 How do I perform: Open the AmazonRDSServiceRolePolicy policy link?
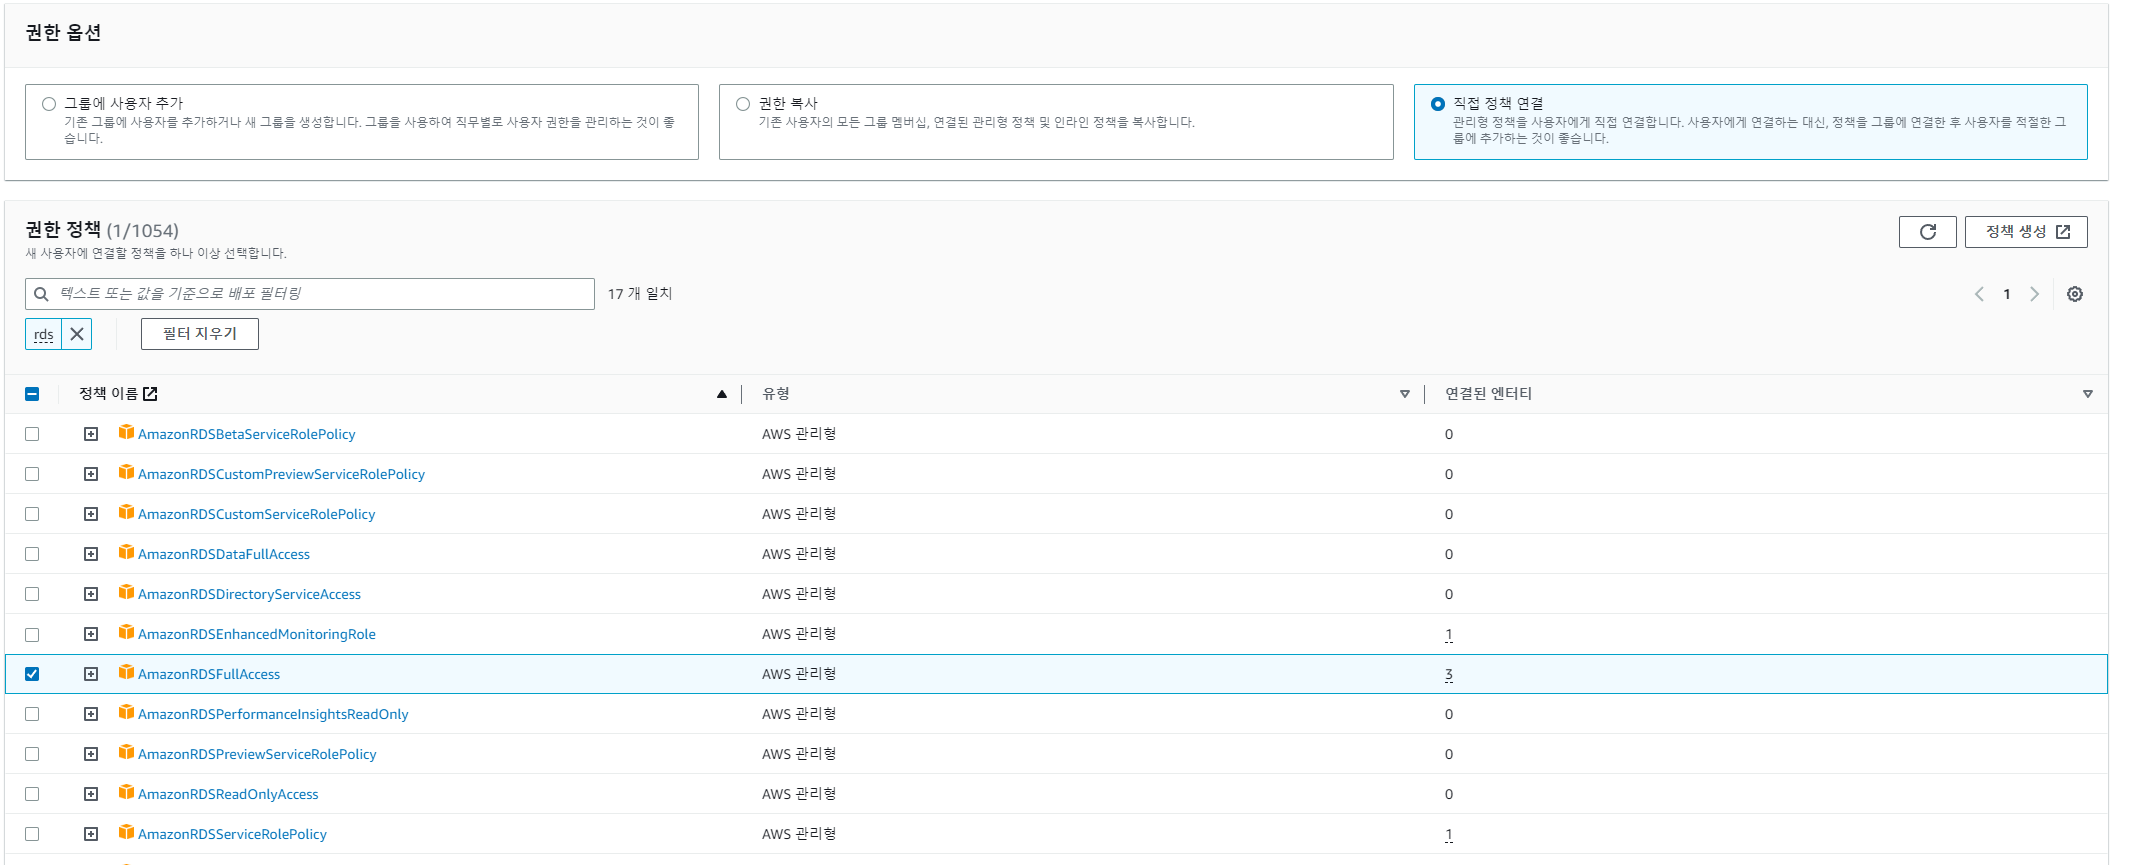tap(232, 834)
